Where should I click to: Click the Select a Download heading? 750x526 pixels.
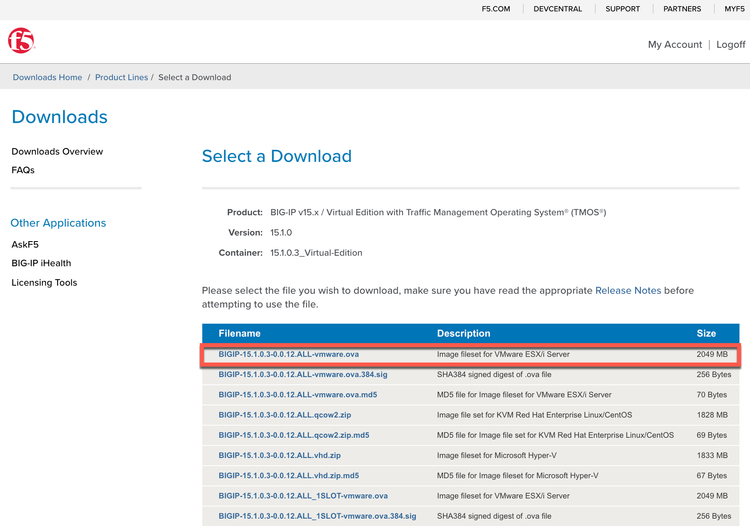276,156
